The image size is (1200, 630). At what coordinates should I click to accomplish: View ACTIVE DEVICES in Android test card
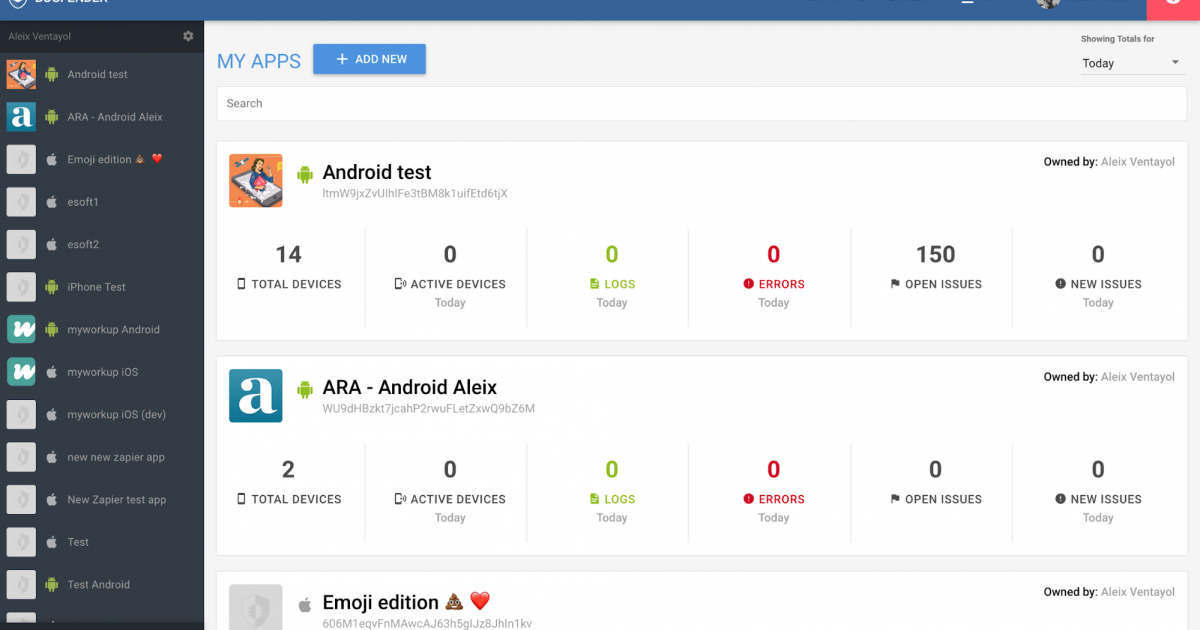[450, 276]
